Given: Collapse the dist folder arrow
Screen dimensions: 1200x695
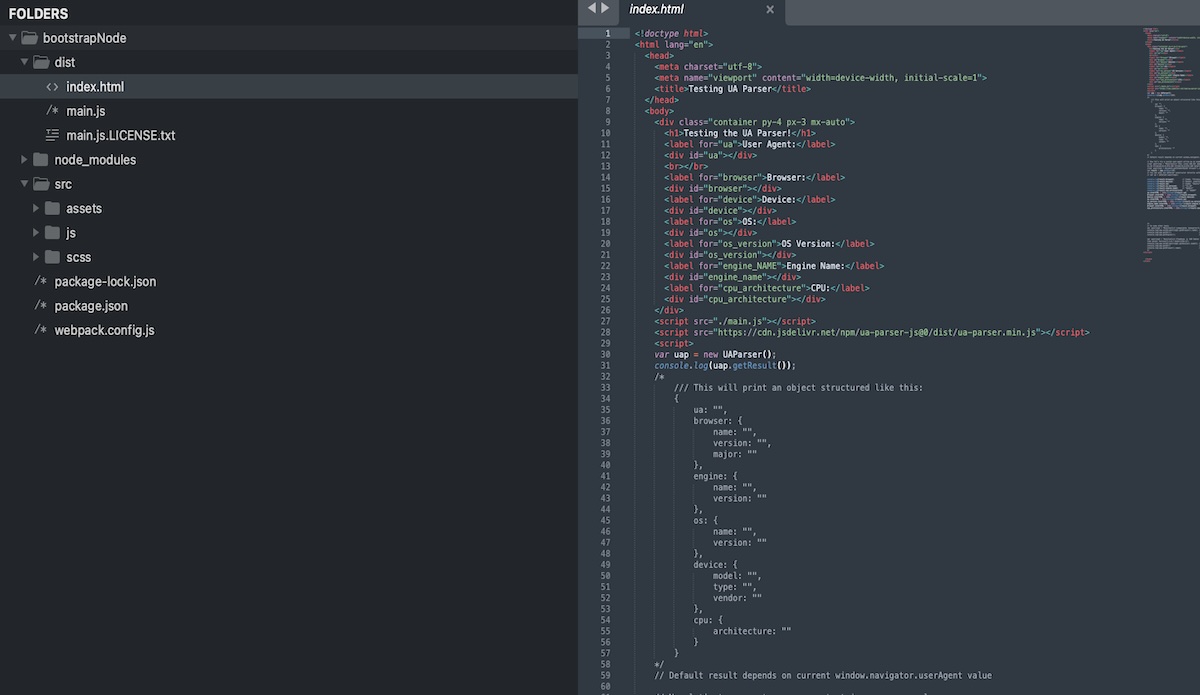Looking at the screenshot, I should (25, 62).
